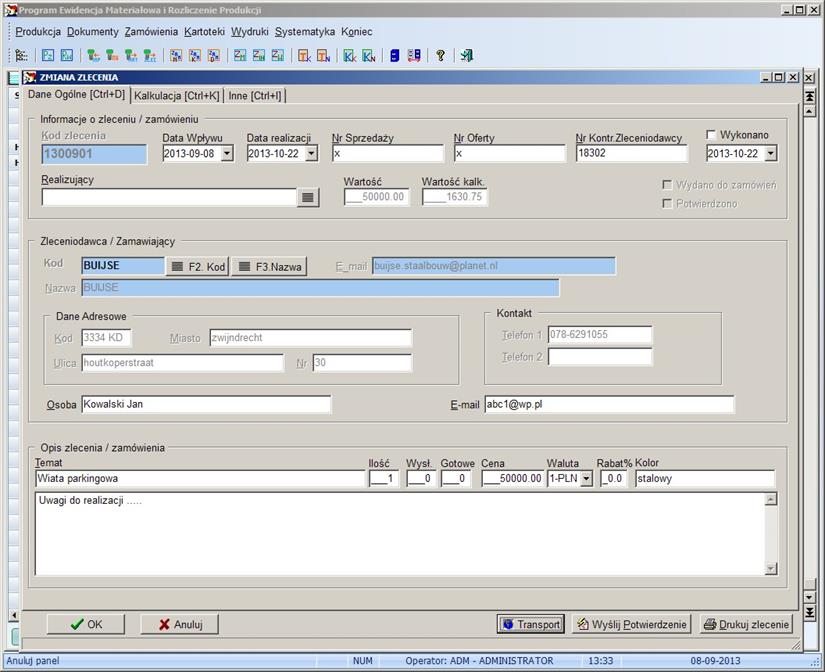Switch to the Kalkulacja tab
Screen dimensions: 825x672
click(x=177, y=96)
